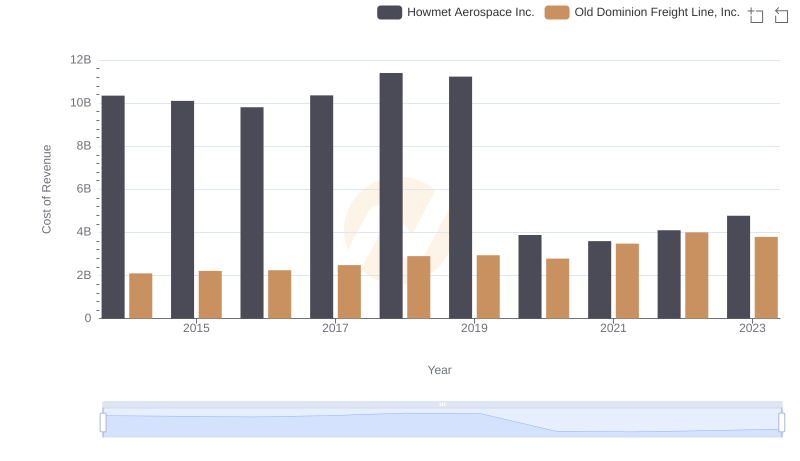The width and height of the screenshot is (800, 461).
Task: Click the 2021 x-axis label
Action: tap(613, 328)
